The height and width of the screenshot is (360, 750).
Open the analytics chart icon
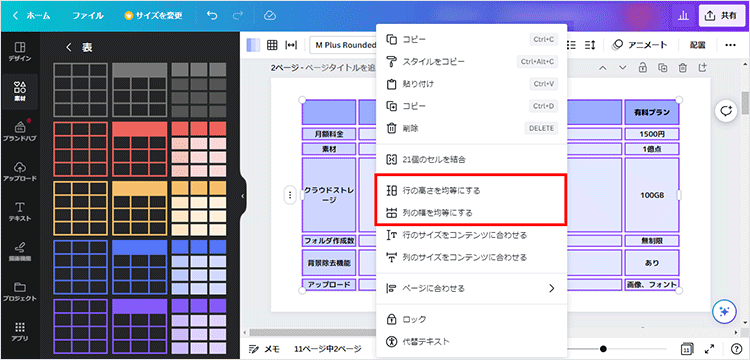tap(683, 16)
